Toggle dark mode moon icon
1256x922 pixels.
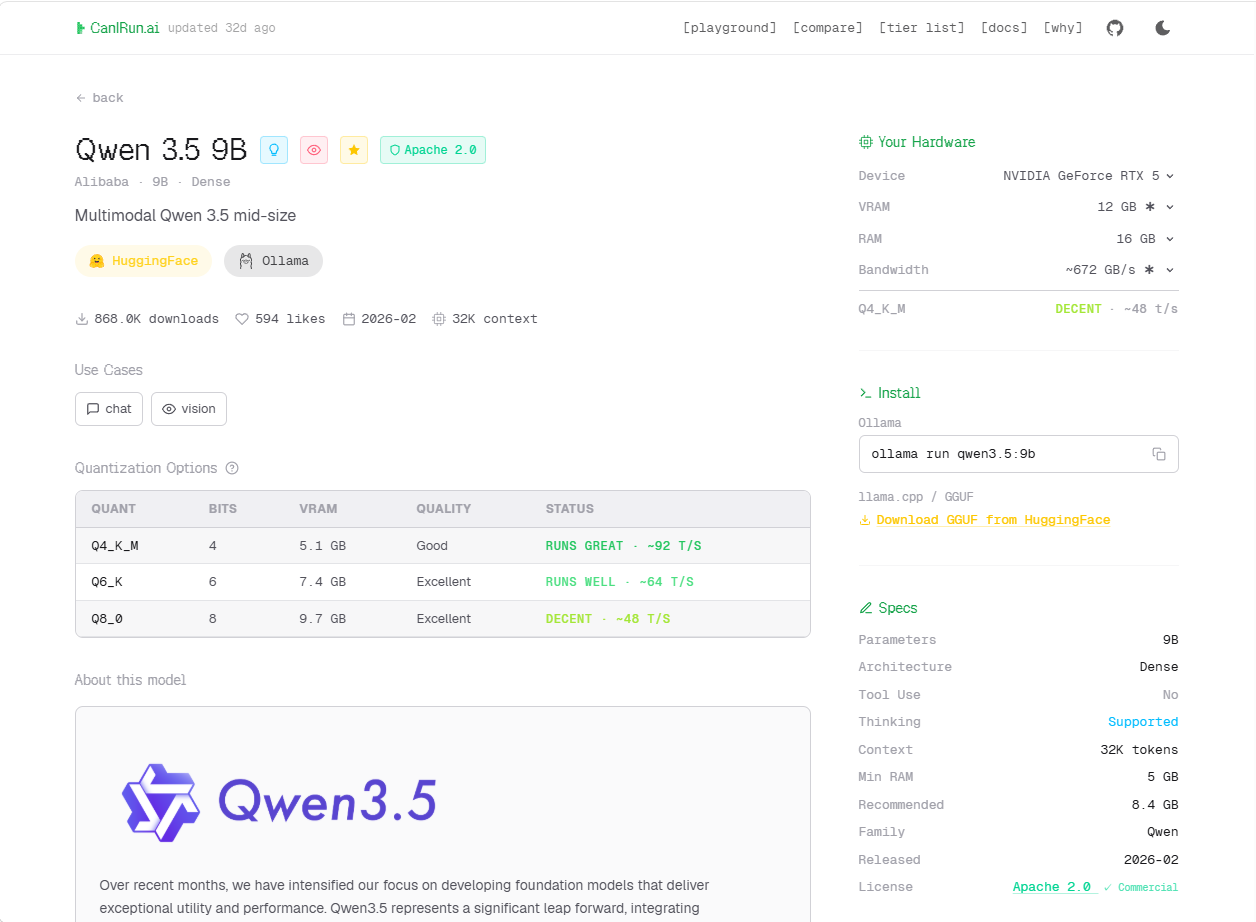(x=1162, y=28)
